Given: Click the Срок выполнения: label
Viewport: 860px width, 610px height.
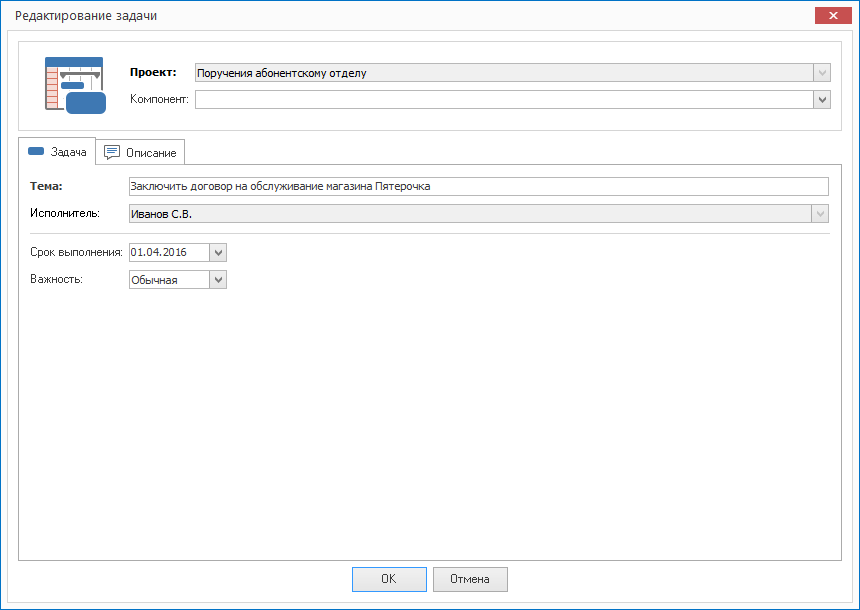Looking at the screenshot, I should [x=76, y=252].
